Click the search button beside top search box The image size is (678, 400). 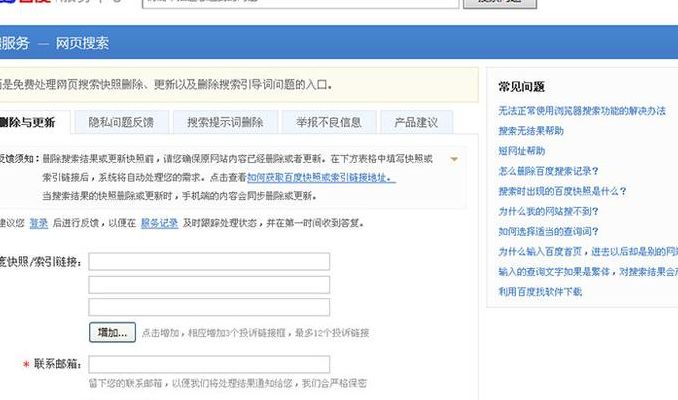(x=500, y=3)
